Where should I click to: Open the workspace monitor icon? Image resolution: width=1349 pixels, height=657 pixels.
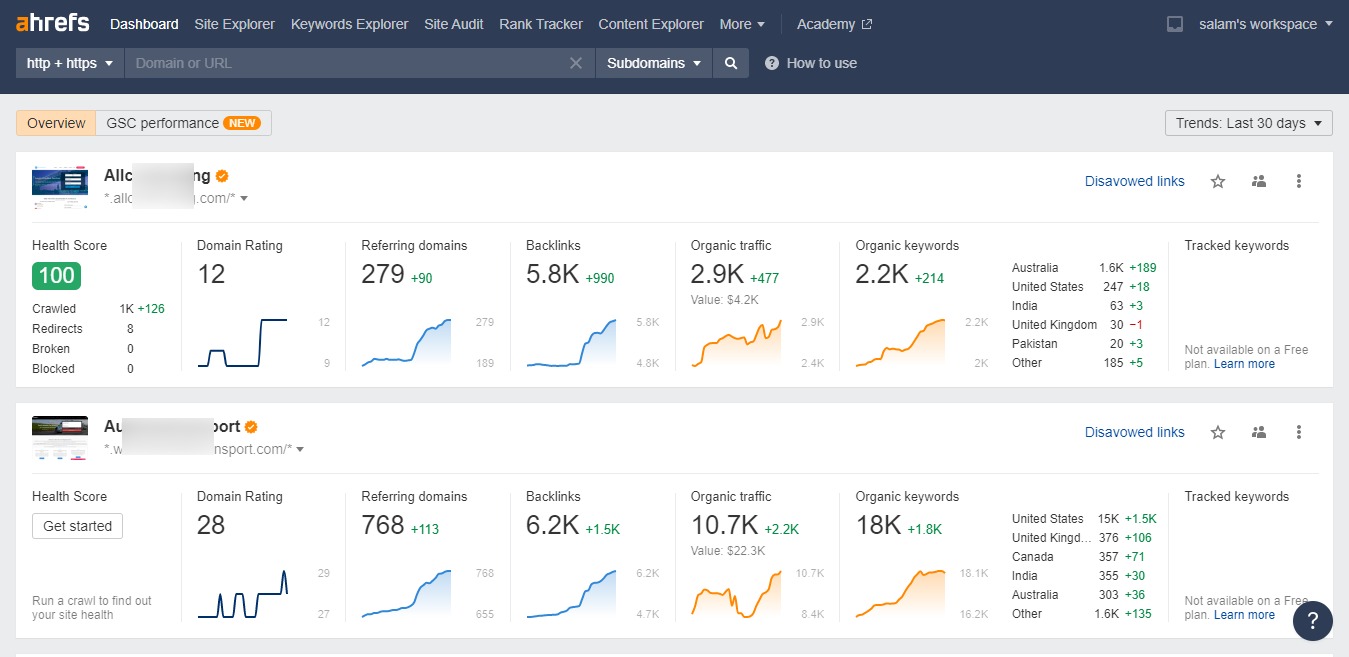coord(1175,24)
